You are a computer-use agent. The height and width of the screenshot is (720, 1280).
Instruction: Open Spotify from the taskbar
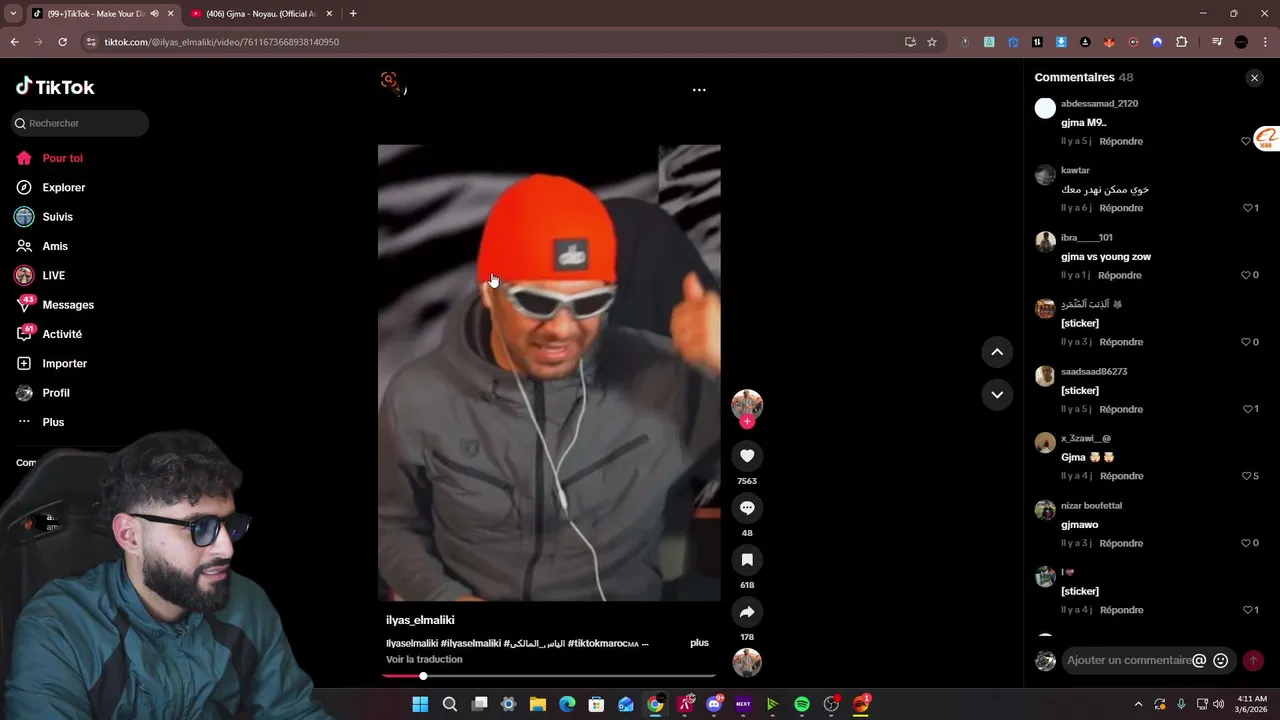[802, 704]
